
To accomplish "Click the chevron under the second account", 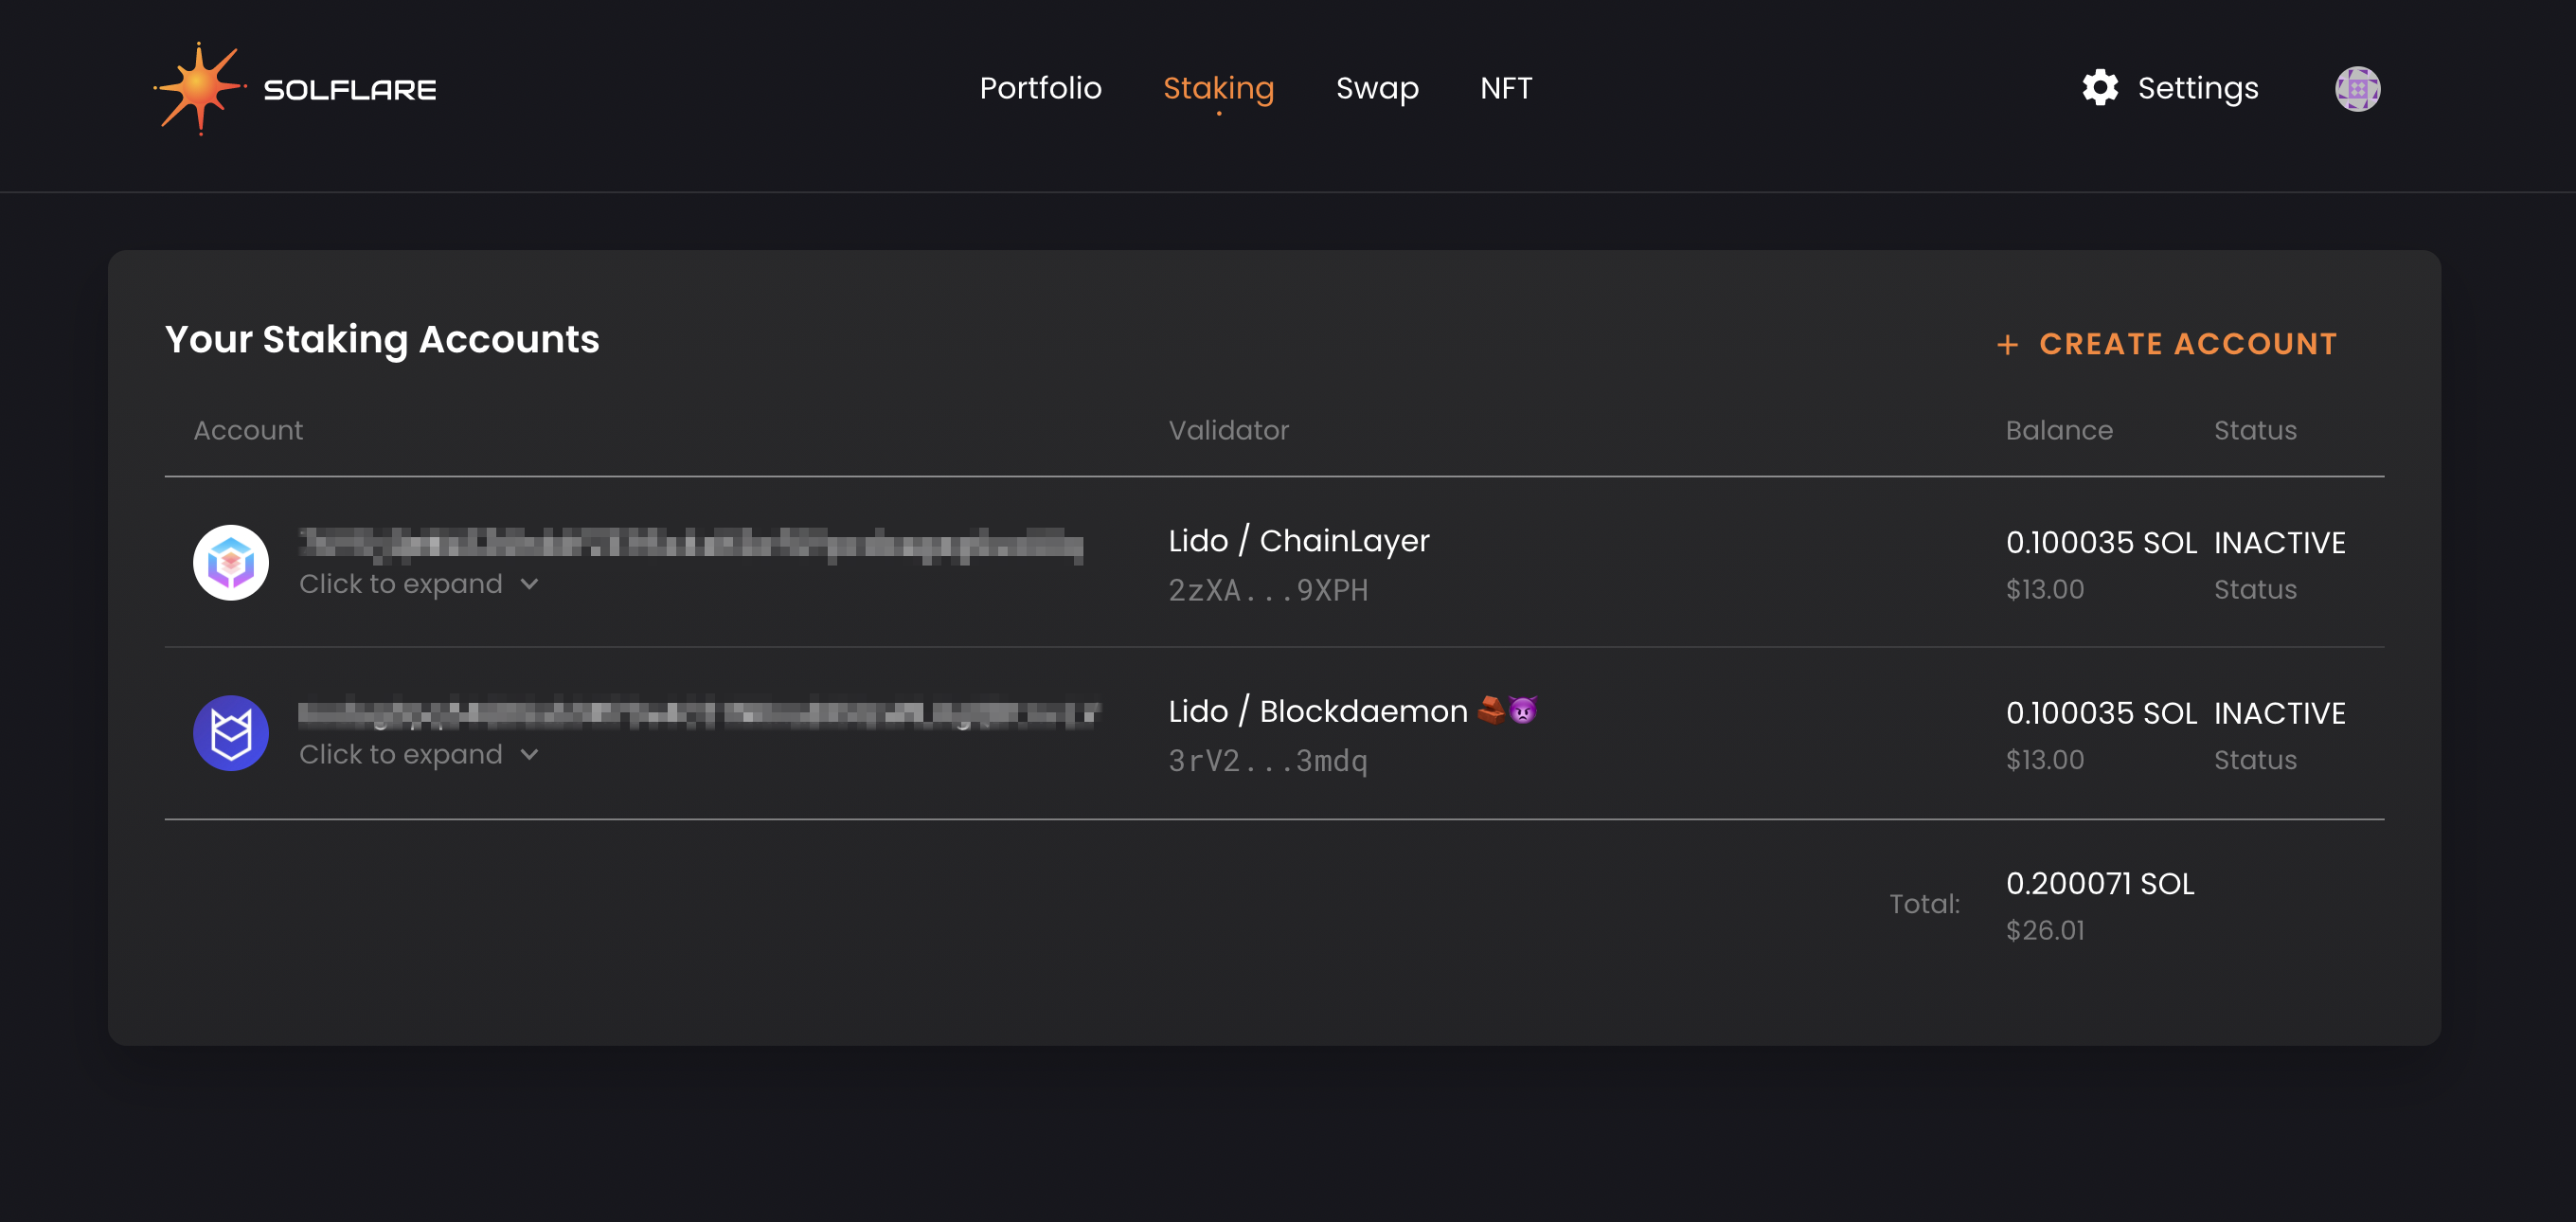I will point(530,754).
